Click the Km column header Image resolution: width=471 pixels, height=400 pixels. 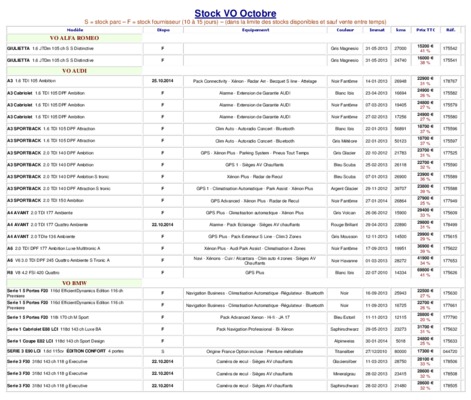(x=401, y=30)
